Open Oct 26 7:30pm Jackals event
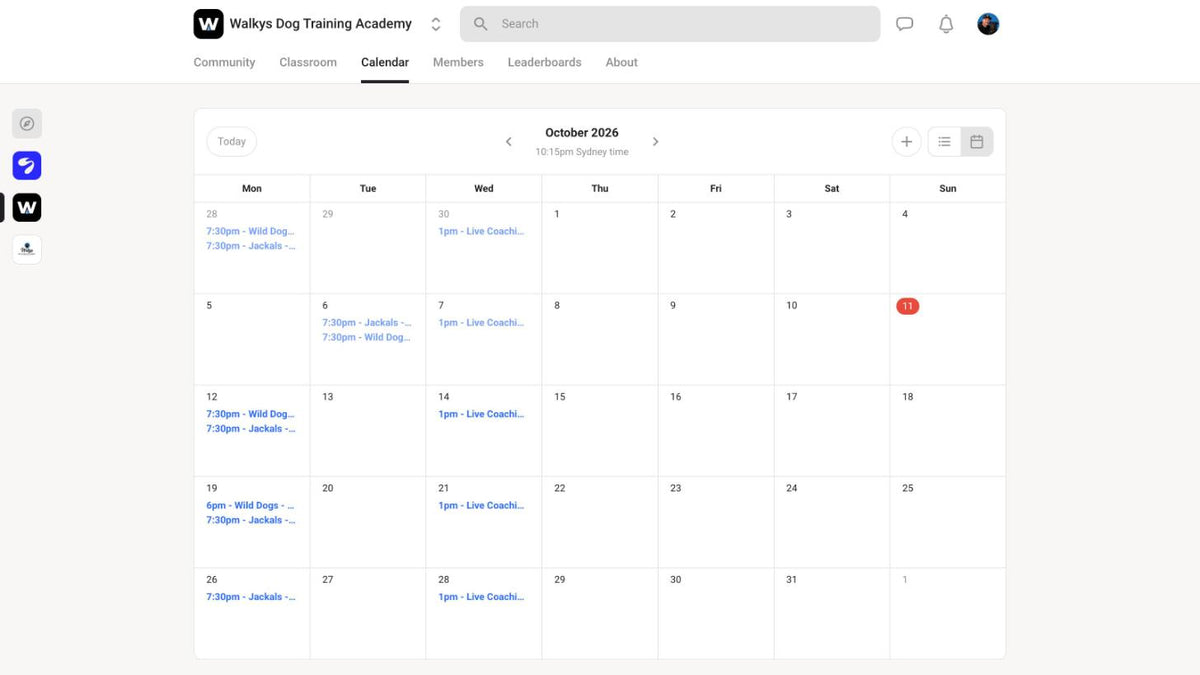The height and width of the screenshot is (675, 1200). [251, 597]
